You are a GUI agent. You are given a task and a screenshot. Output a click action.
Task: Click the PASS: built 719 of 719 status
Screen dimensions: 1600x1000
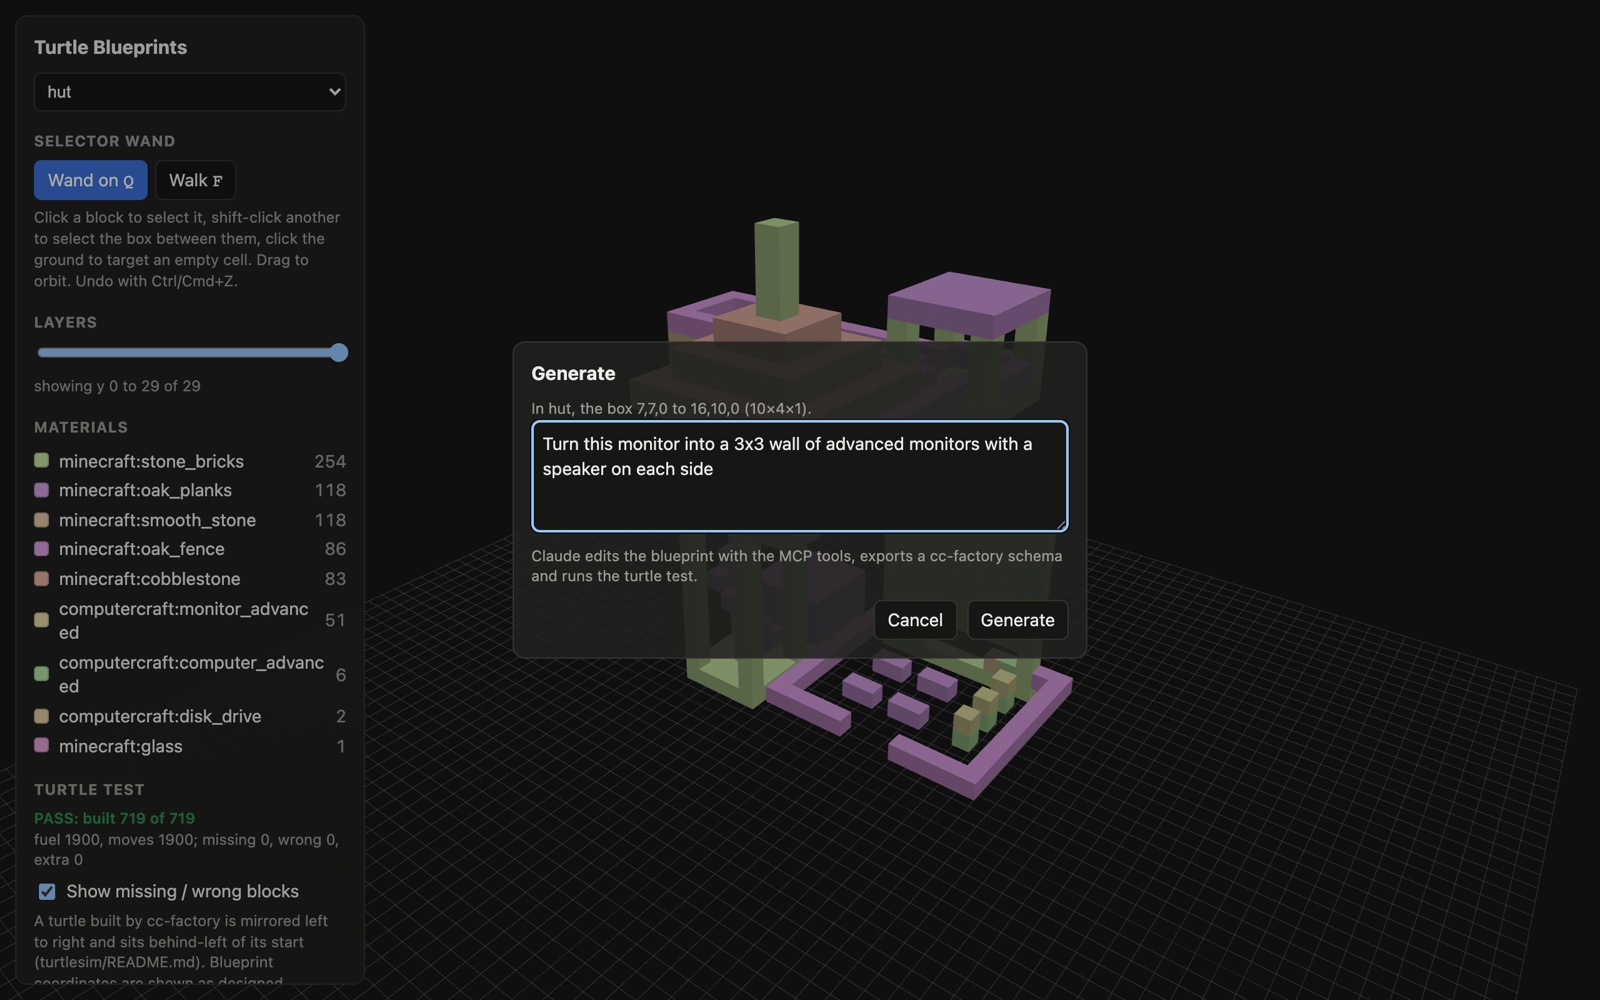[114, 818]
